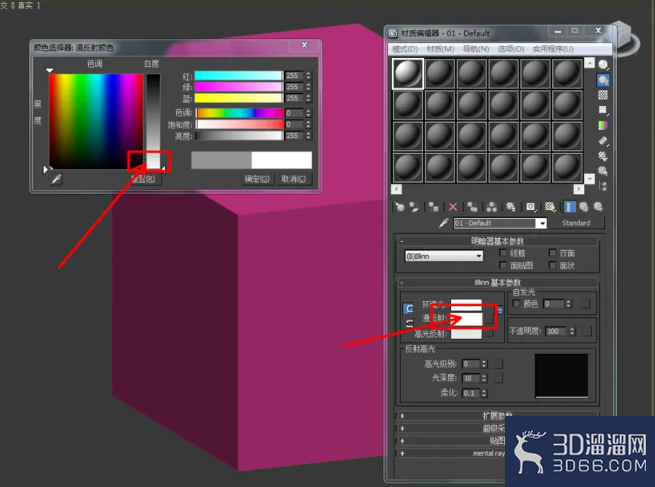655x487 pixels.
Task: Open 导航(N) menu
Action: point(476,49)
